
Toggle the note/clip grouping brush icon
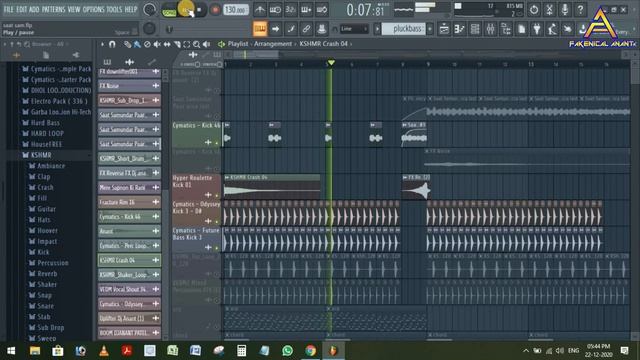click(x=291, y=29)
